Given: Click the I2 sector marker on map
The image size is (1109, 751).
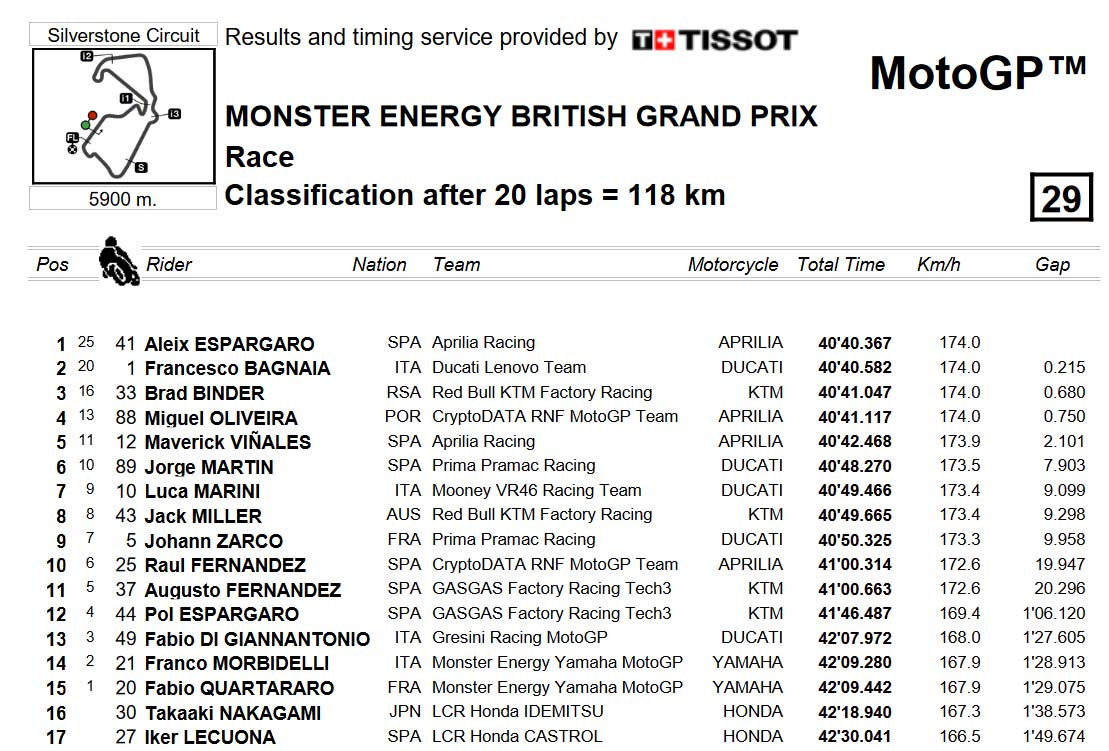Looking at the screenshot, I should point(87,56).
